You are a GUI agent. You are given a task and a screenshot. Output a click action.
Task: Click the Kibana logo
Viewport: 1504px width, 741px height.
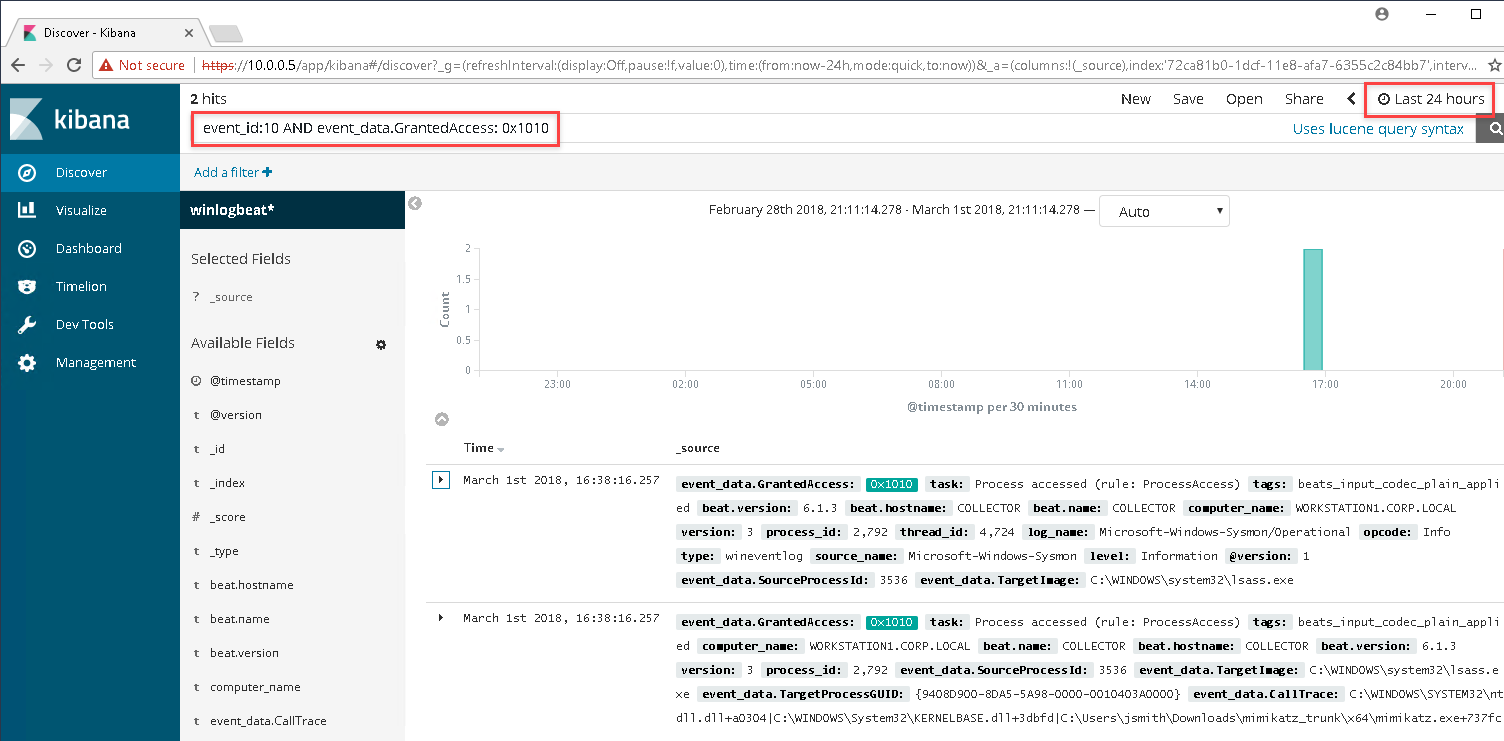70,119
